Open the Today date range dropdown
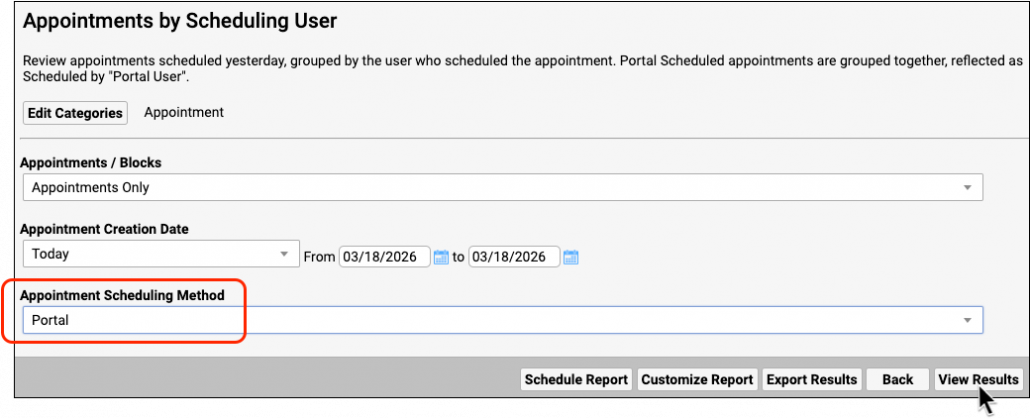 coord(160,254)
